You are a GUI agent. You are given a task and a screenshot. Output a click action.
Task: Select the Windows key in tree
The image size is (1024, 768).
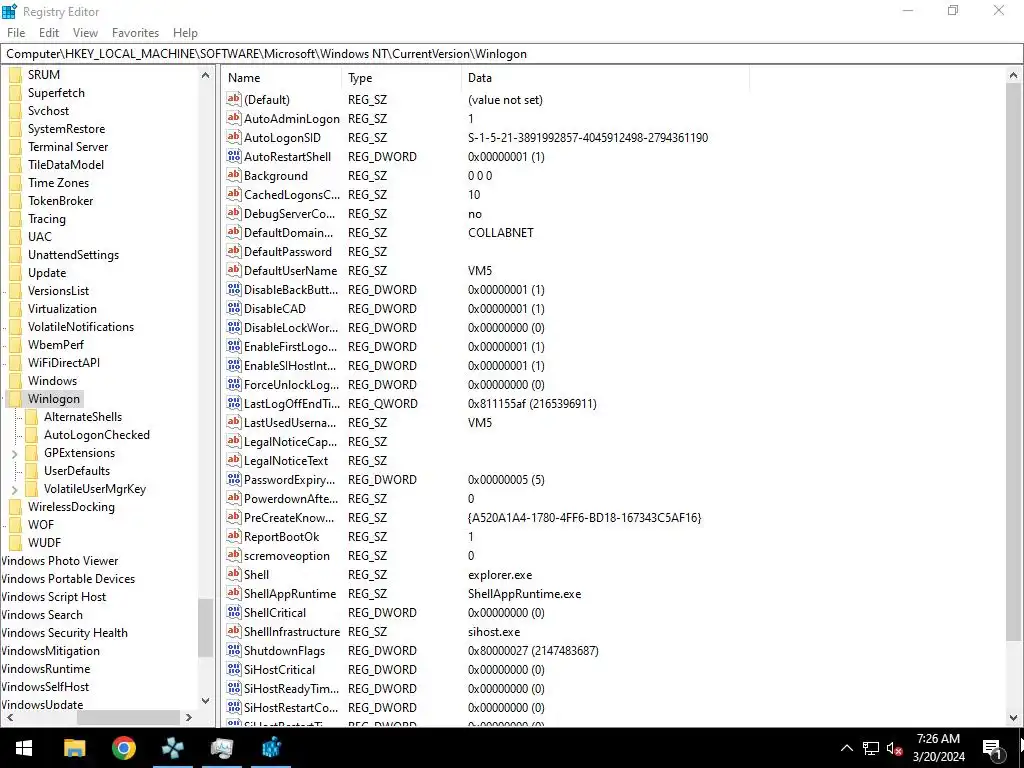[x=52, y=381]
